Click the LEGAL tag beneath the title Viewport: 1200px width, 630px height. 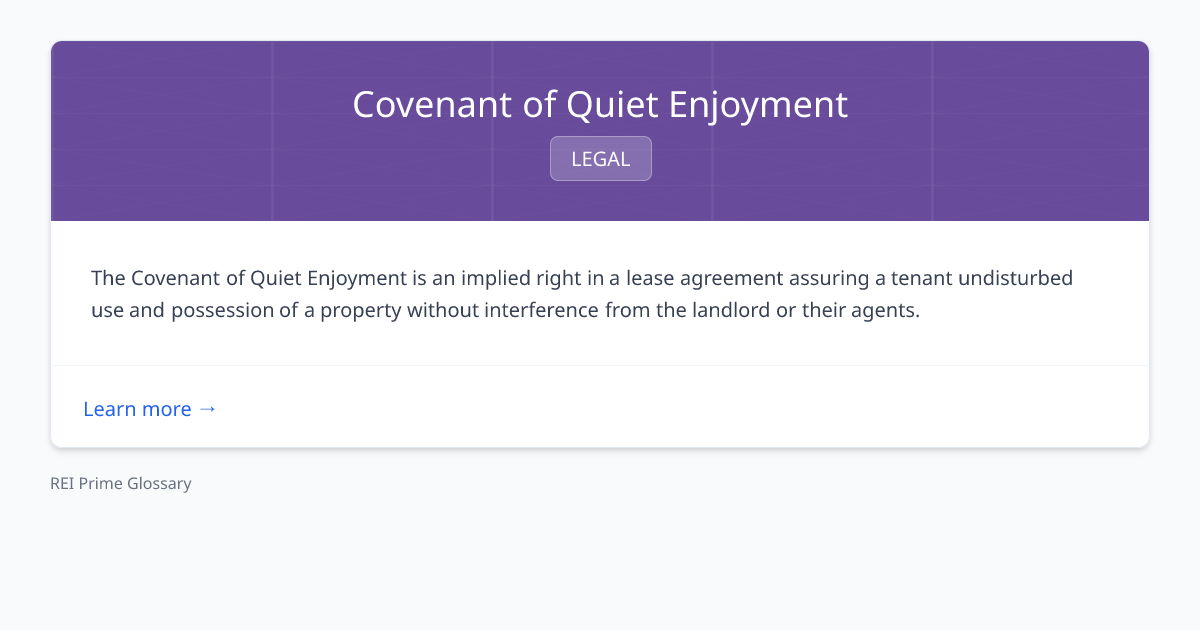coord(600,158)
